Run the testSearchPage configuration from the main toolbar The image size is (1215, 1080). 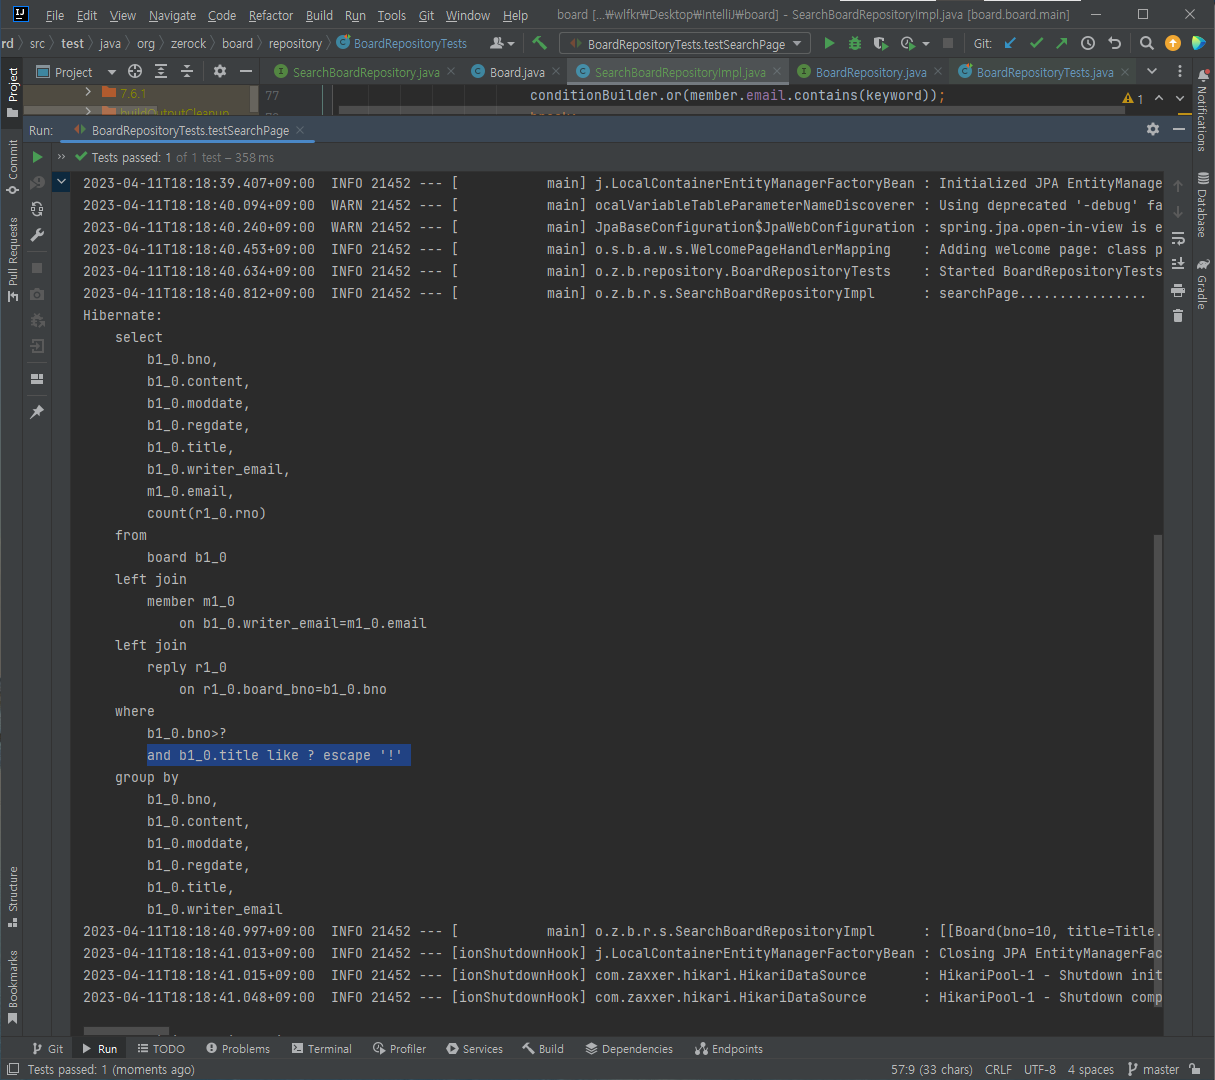(x=829, y=43)
